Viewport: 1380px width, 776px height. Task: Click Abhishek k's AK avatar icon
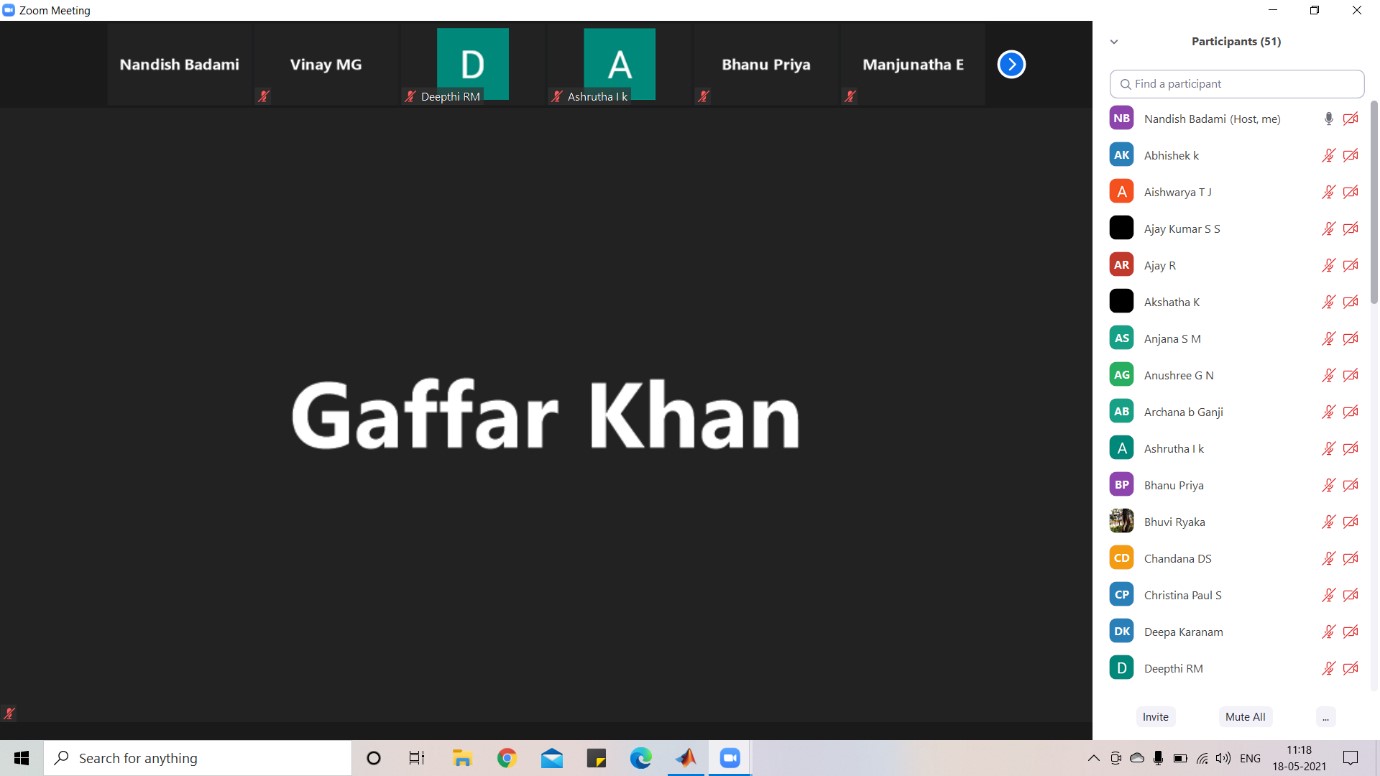pyautogui.click(x=1121, y=155)
